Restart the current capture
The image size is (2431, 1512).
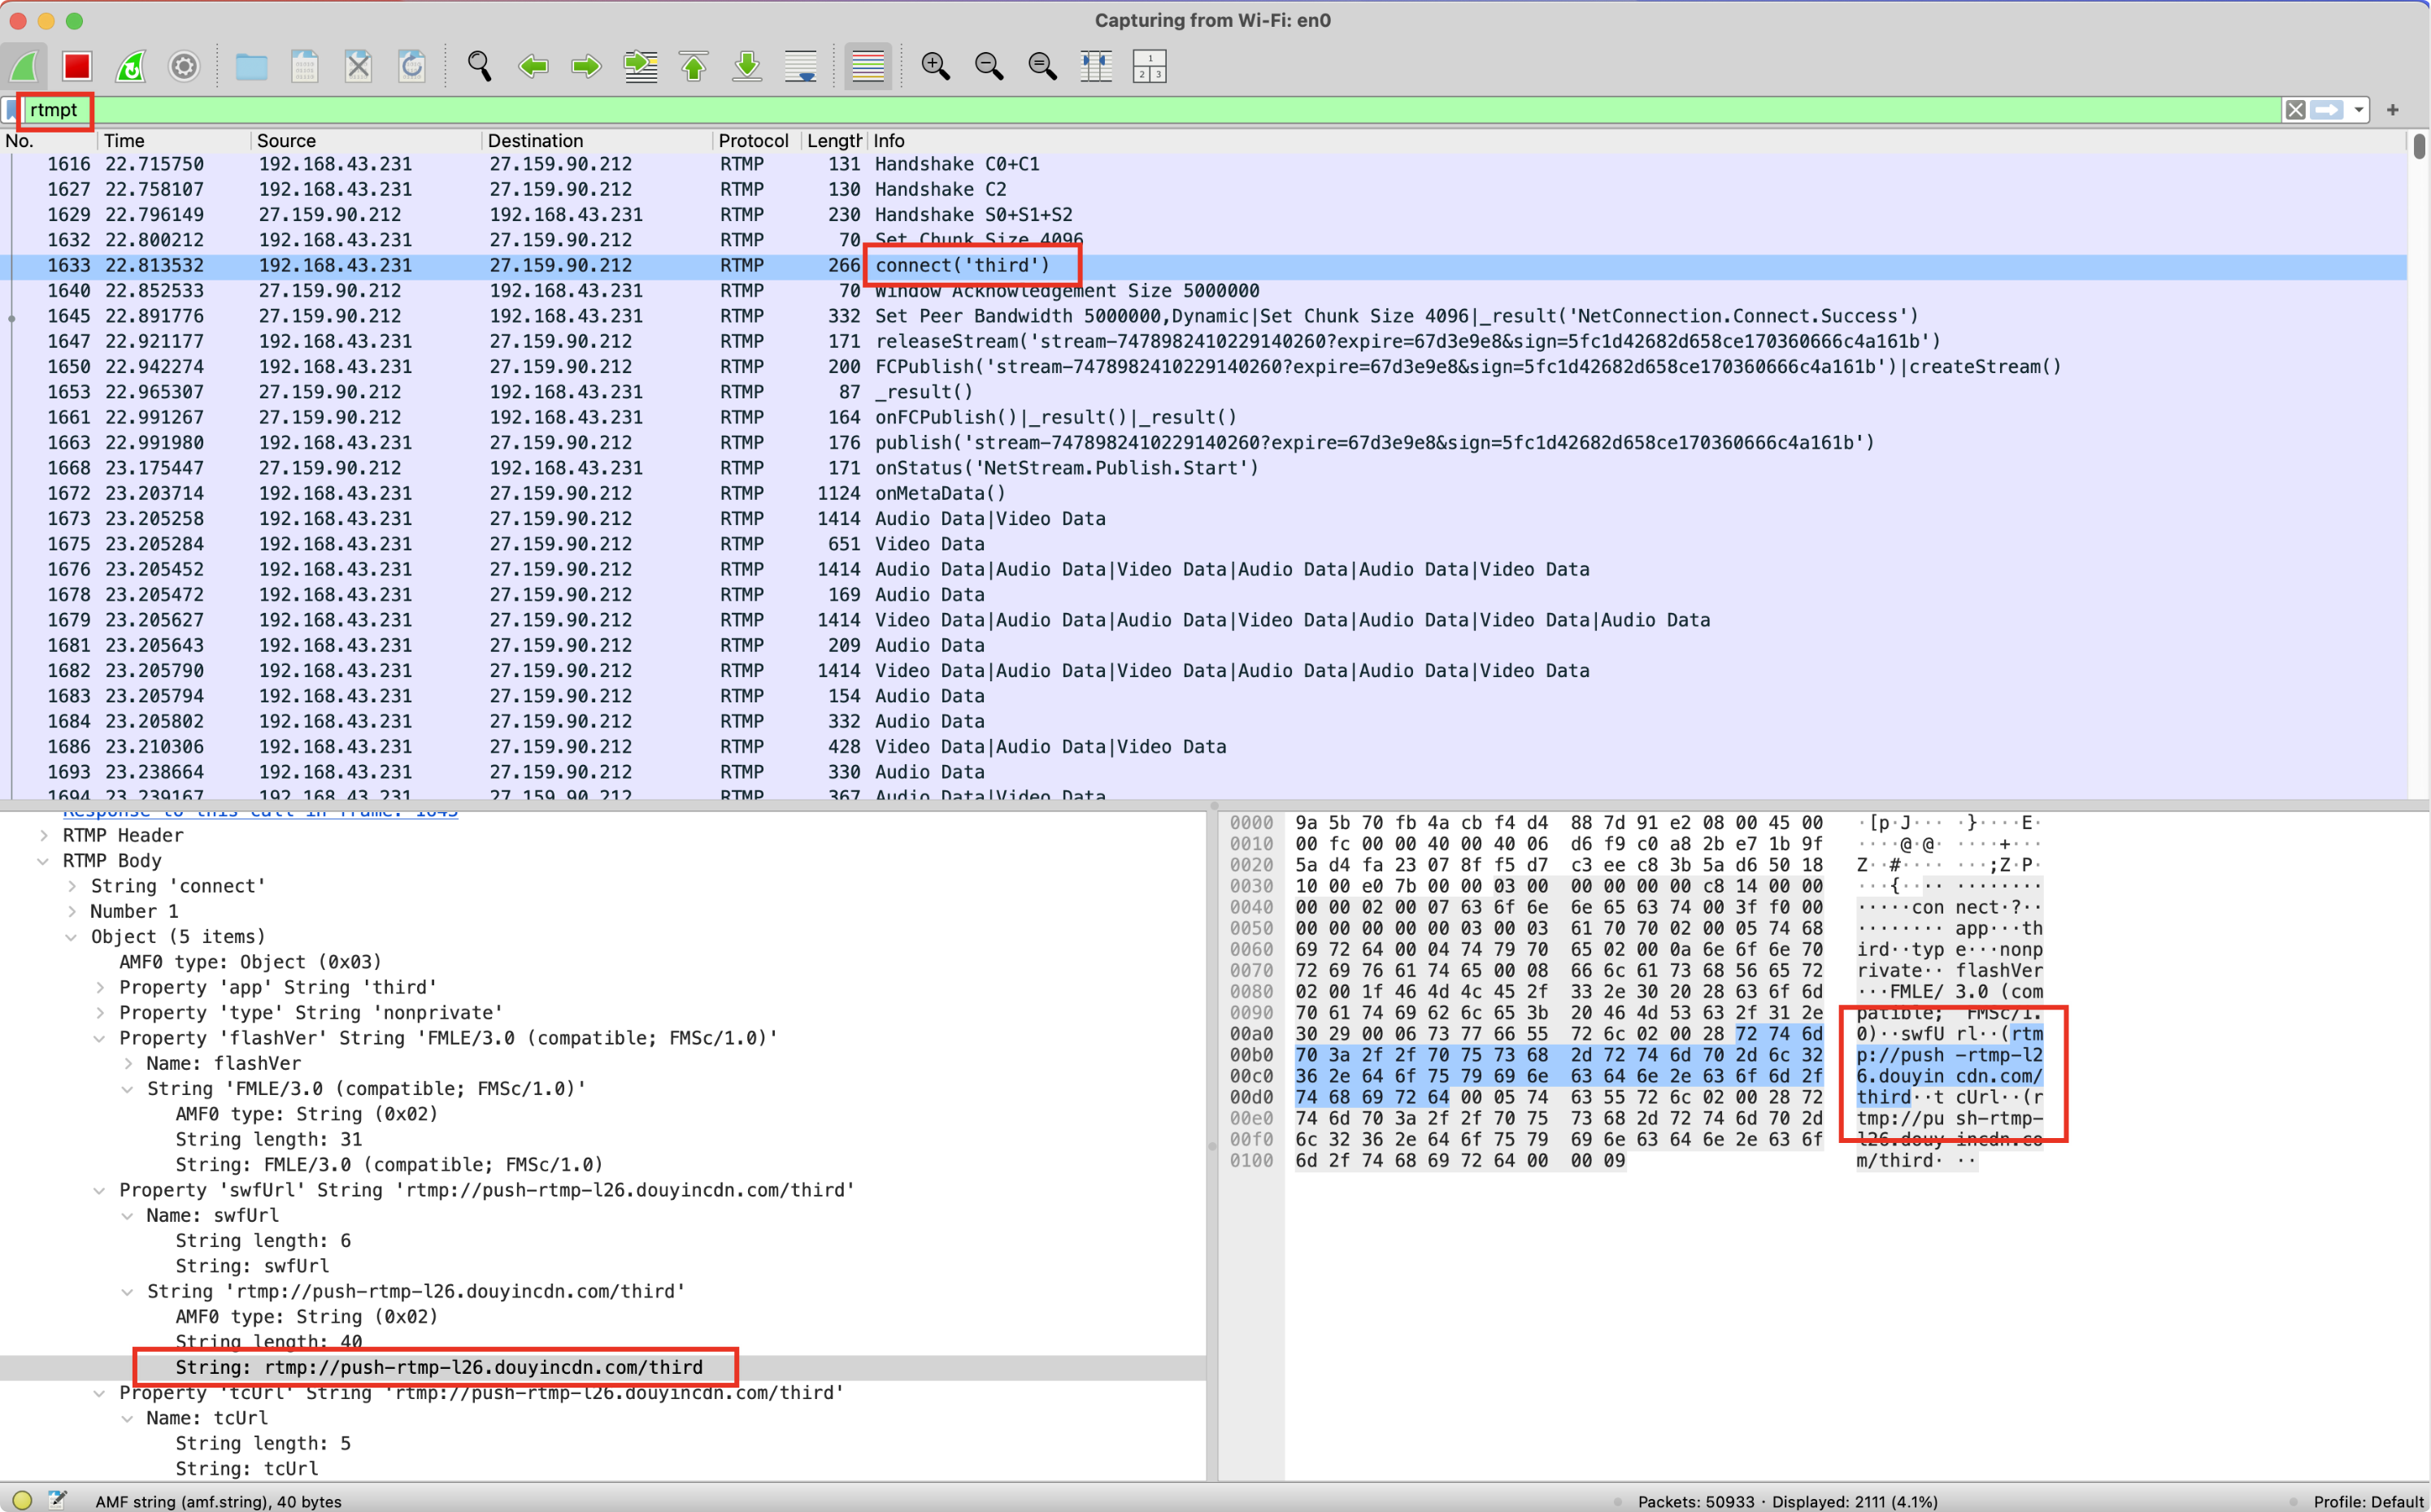[131, 66]
